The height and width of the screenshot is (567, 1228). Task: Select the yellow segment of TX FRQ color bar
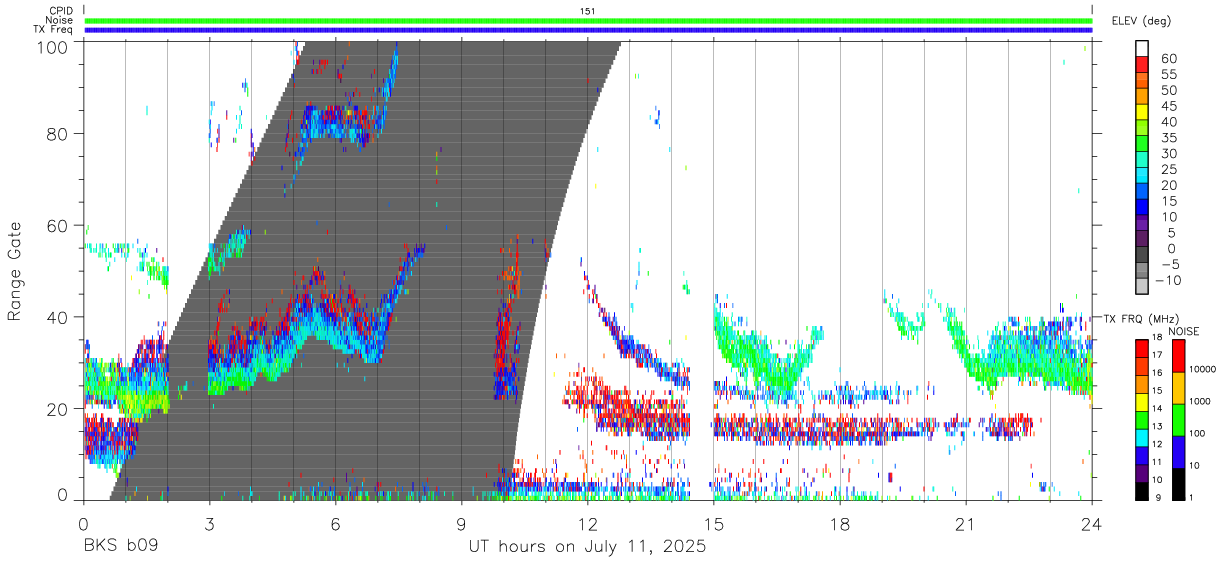(x=1142, y=402)
